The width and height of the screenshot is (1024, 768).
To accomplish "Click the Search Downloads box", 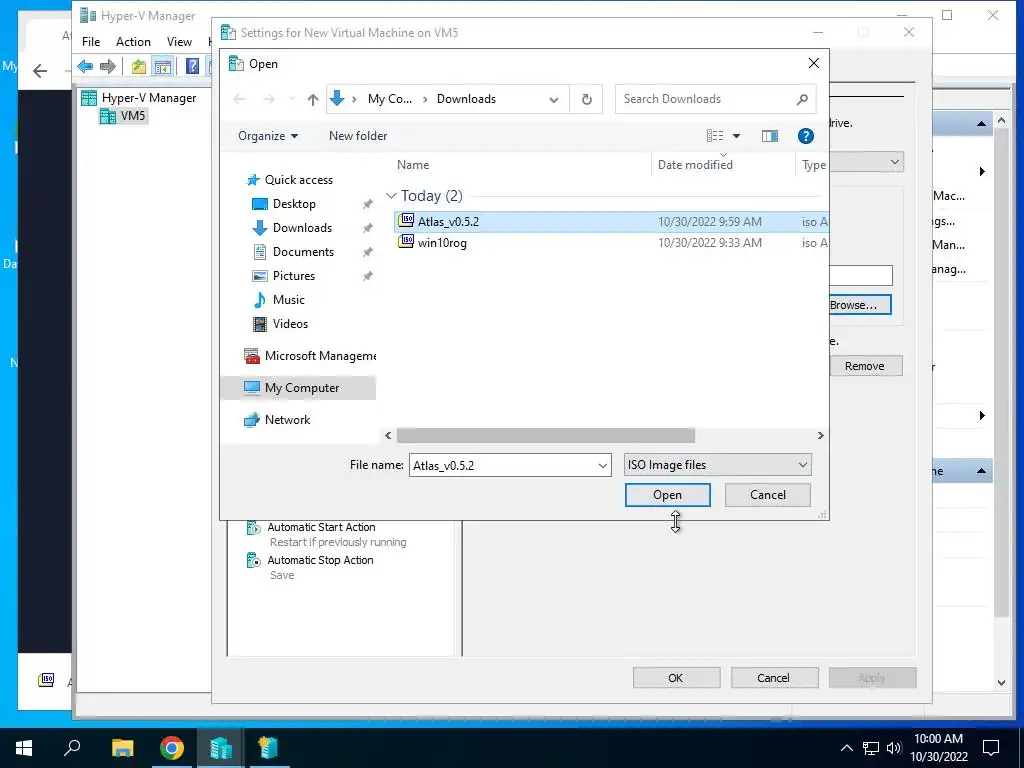I will [705, 99].
